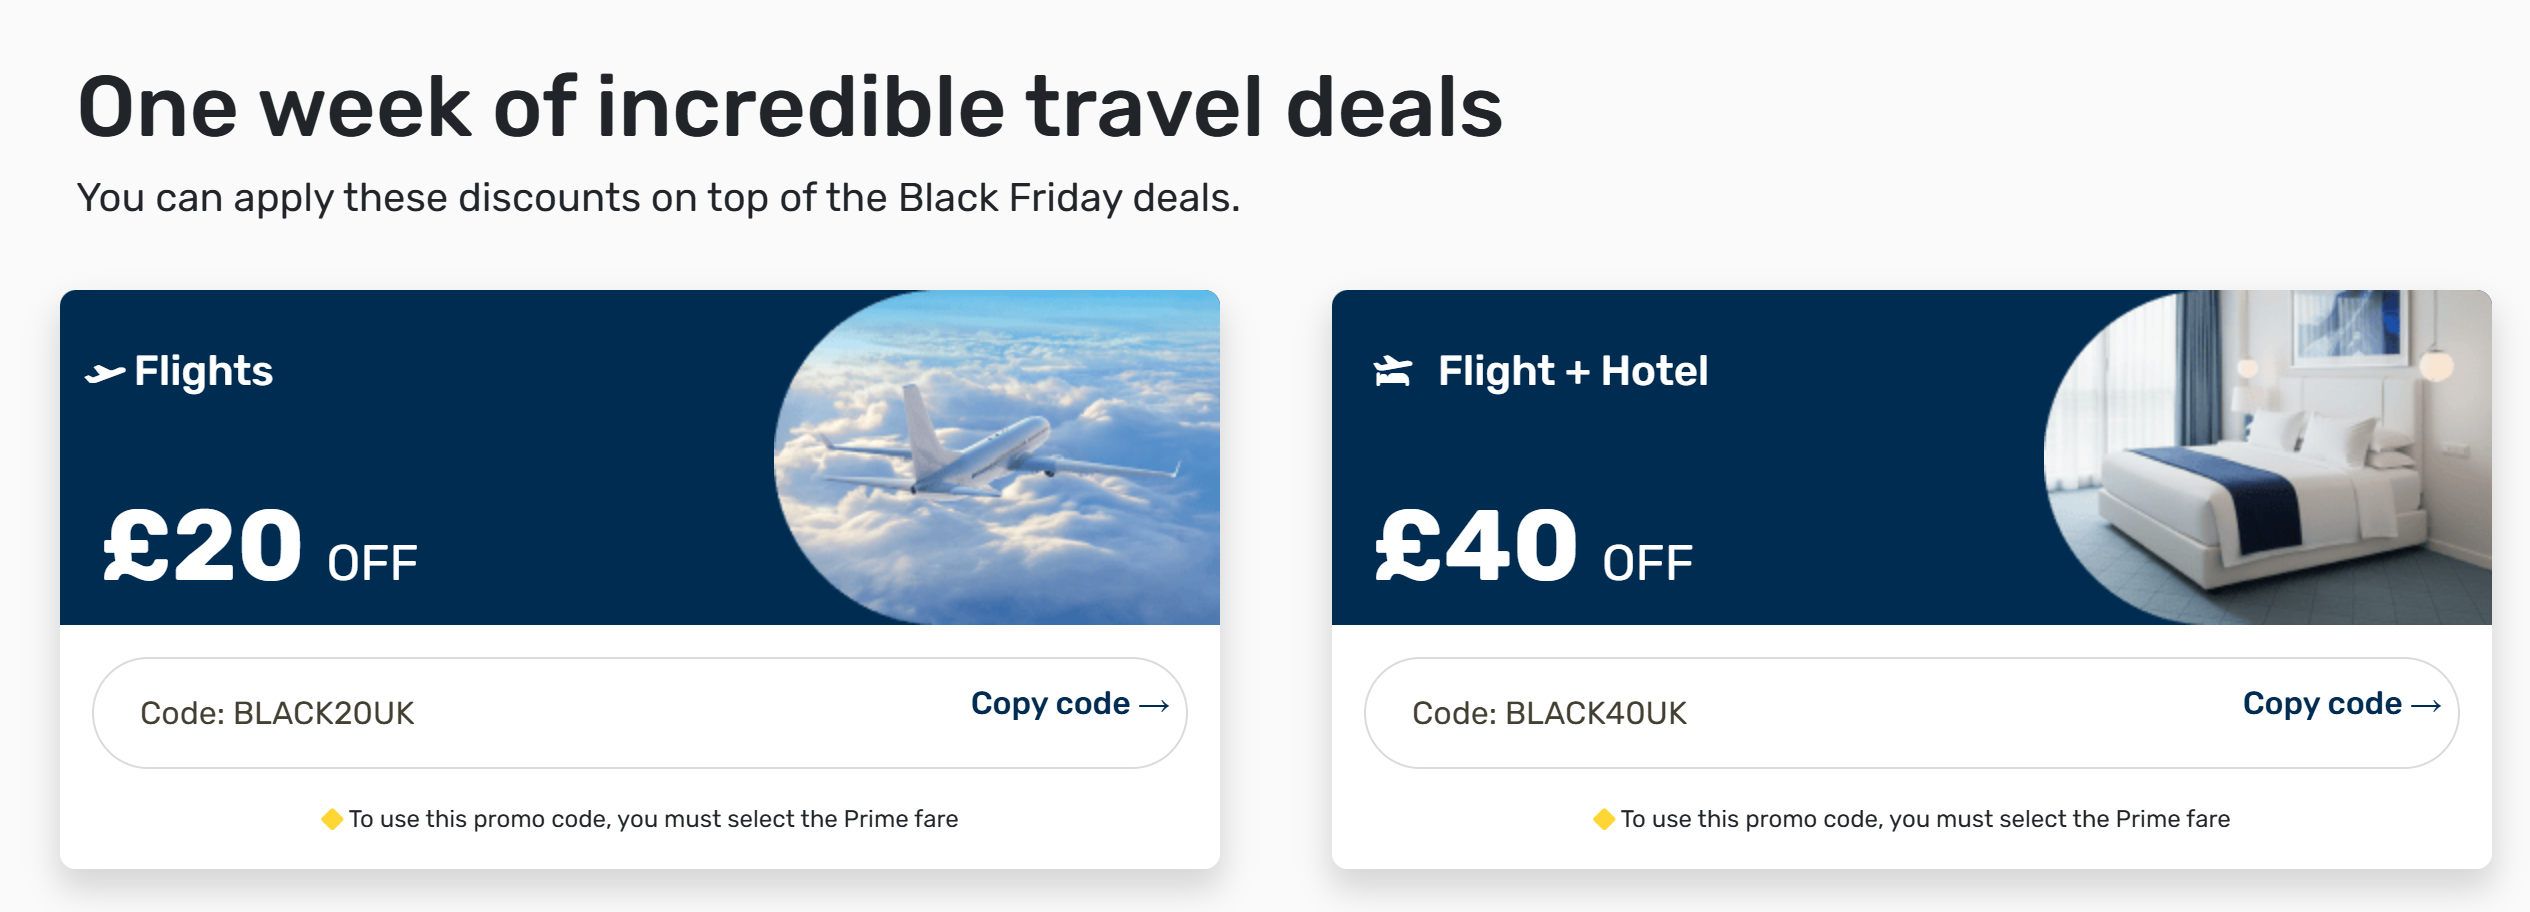
Task: Click the airplane icon beside Flights
Action: coord(105,373)
